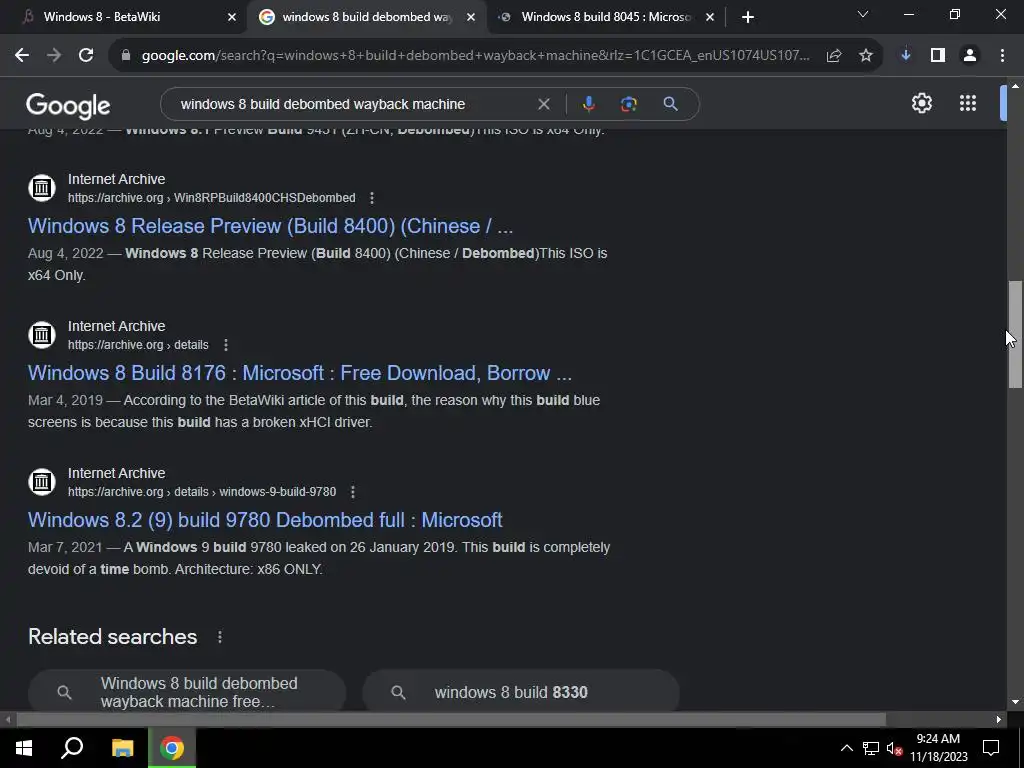Click into the Google search input field
The width and height of the screenshot is (1024, 768).
coord(353,104)
